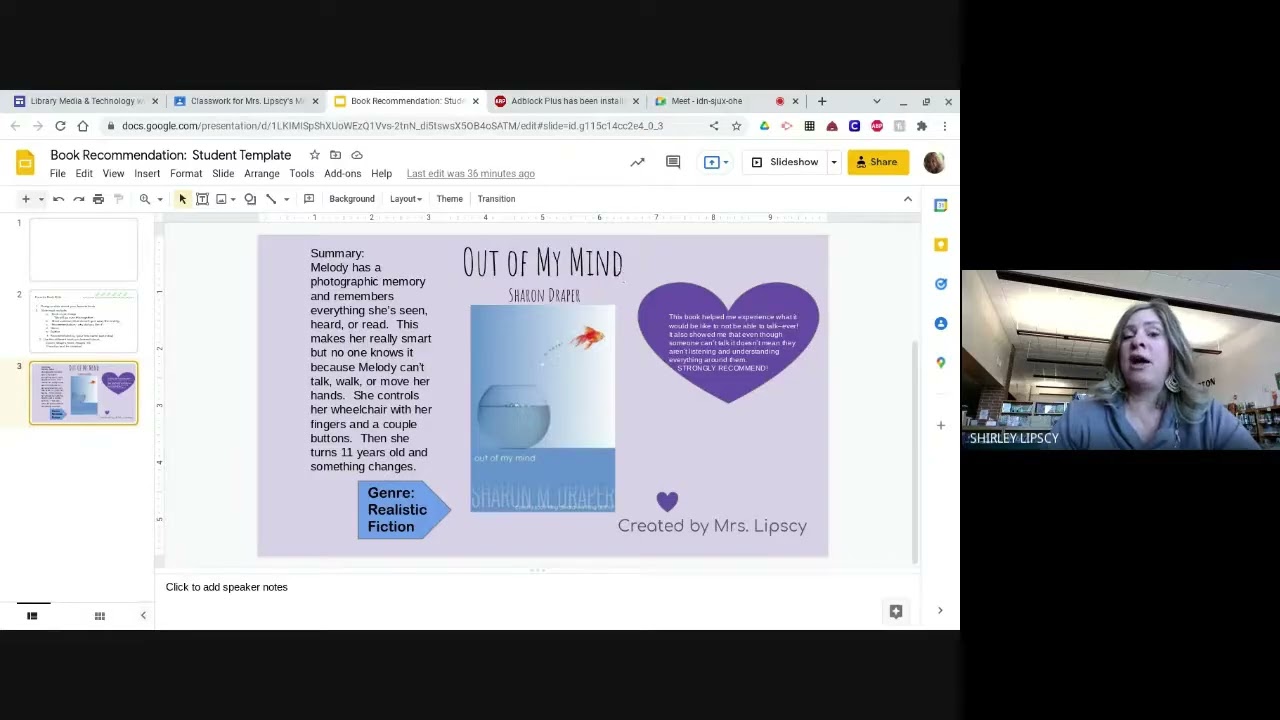The image size is (1280, 720).
Task: Open the Insert menu
Action: coord(147,174)
